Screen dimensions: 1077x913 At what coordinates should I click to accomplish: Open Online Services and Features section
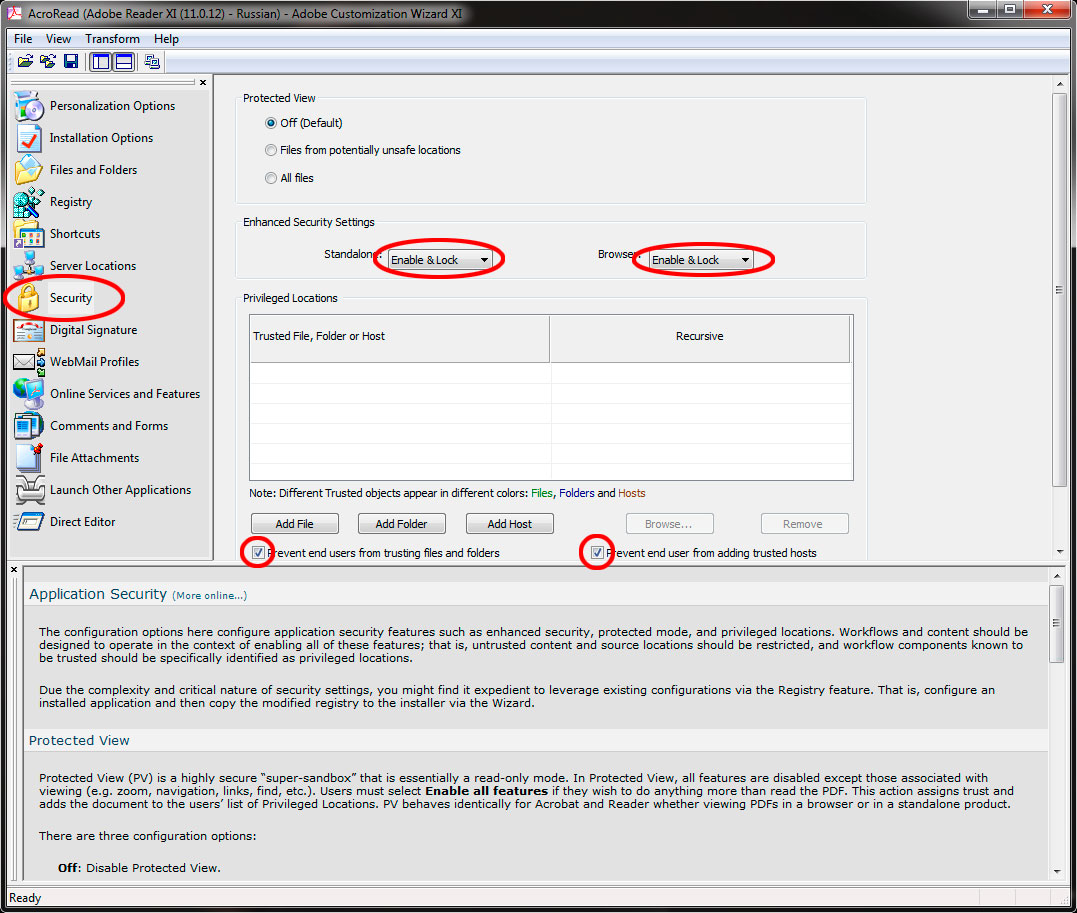(108, 394)
